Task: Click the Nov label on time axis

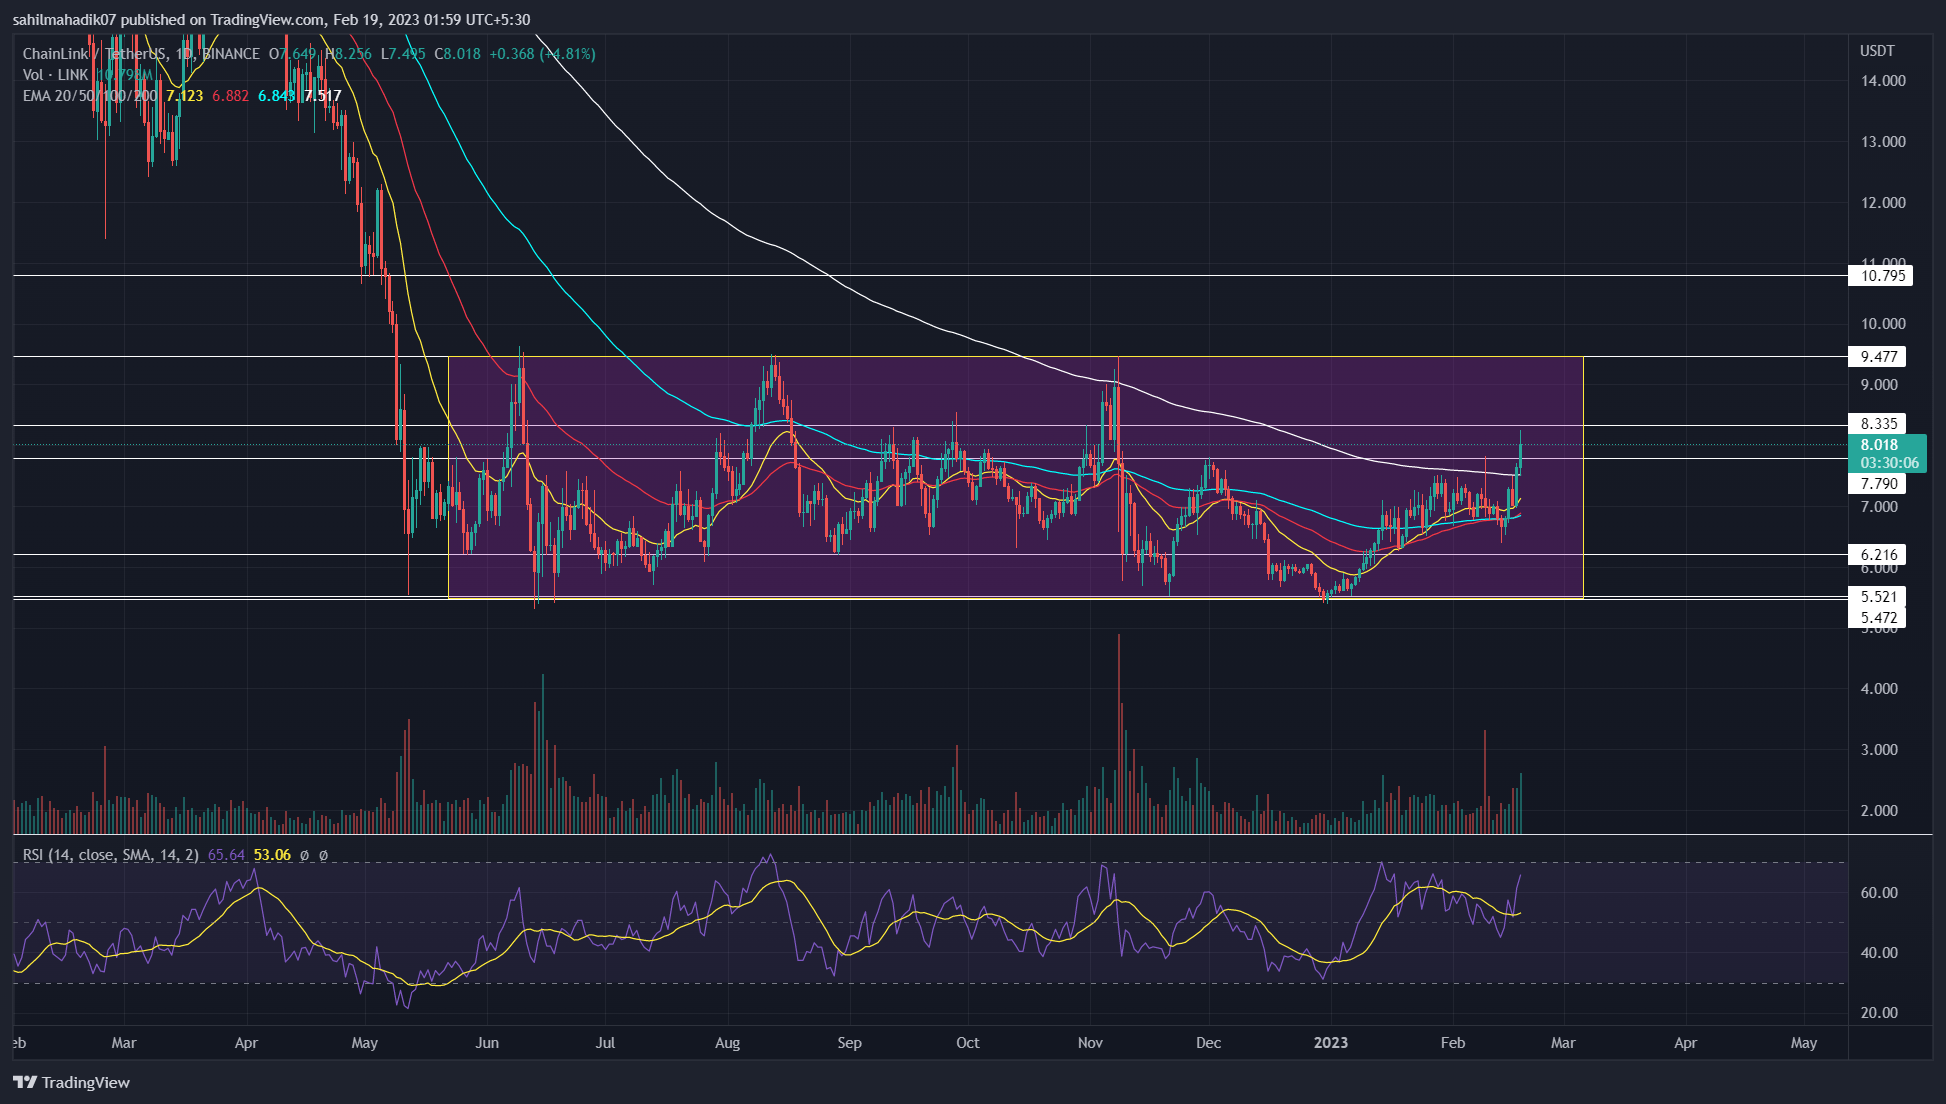Action: point(1090,1043)
